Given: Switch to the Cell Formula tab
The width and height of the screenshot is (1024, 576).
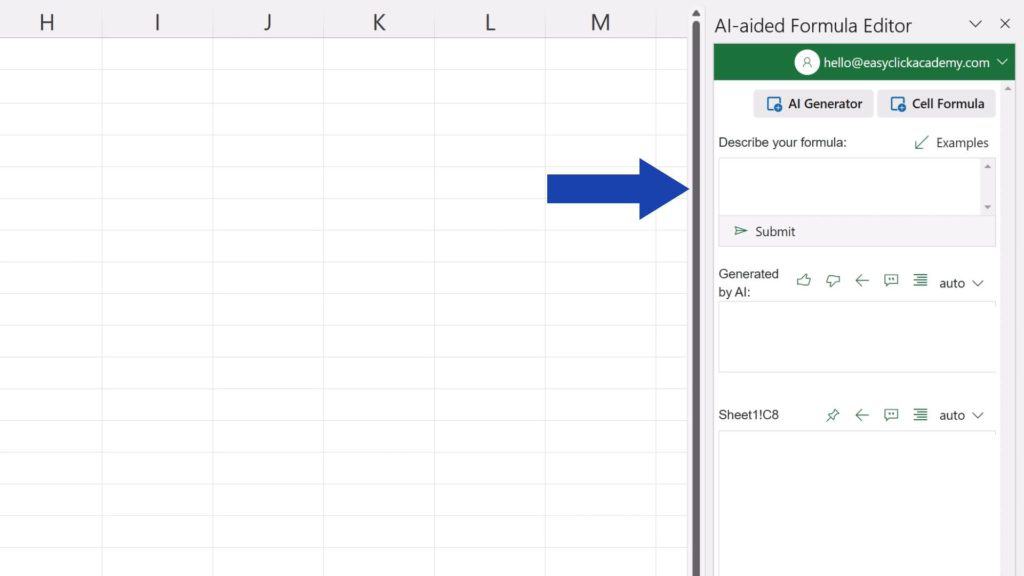Looking at the screenshot, I should (936, 104).
